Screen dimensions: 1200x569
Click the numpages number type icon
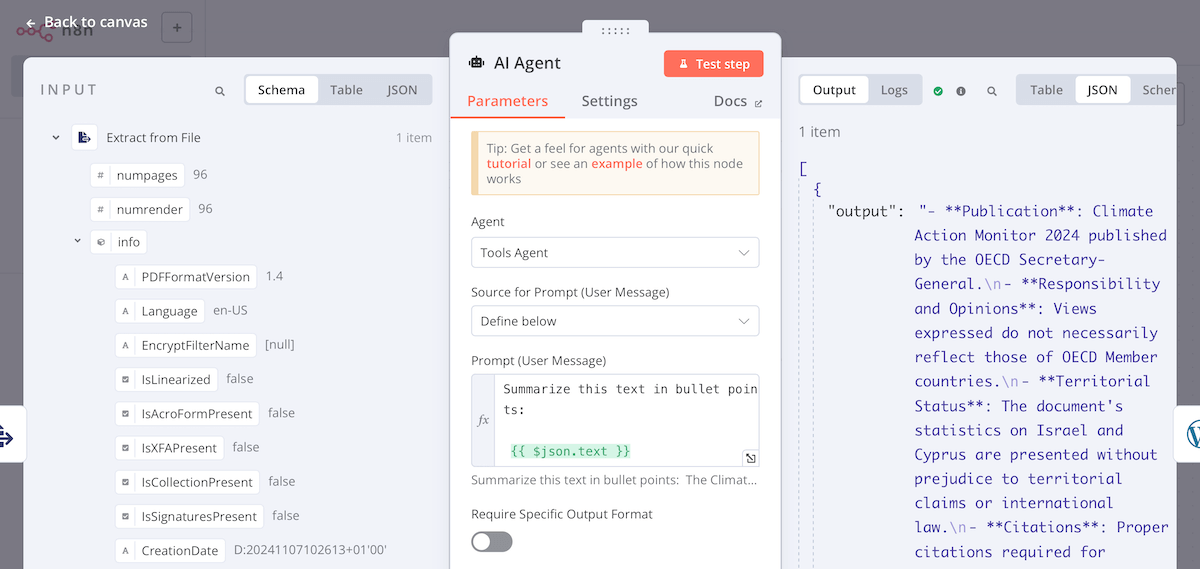(x=100, y=176)
